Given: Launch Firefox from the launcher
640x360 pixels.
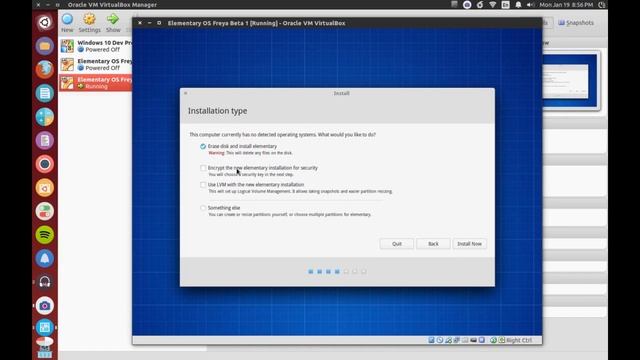Looking at the screenshot, I should click(45, 69).
